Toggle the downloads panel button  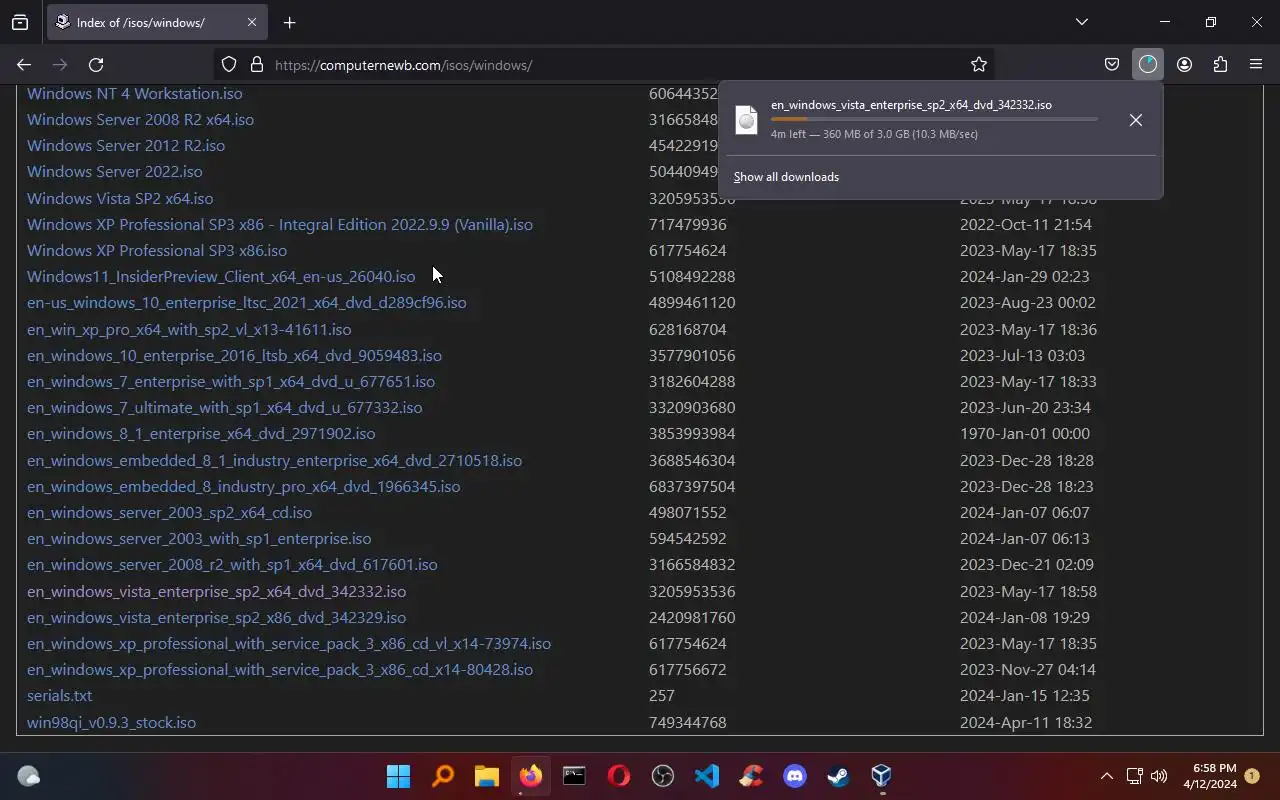click(1148, 65)
